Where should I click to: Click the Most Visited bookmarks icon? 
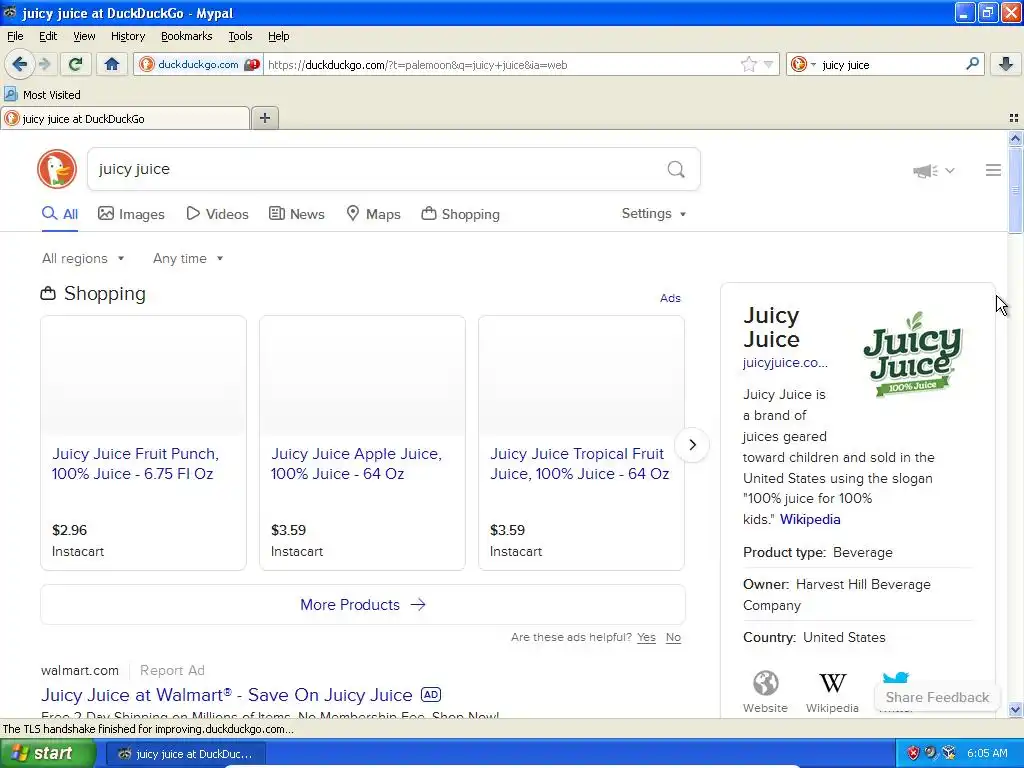click(x=10, y=95)
